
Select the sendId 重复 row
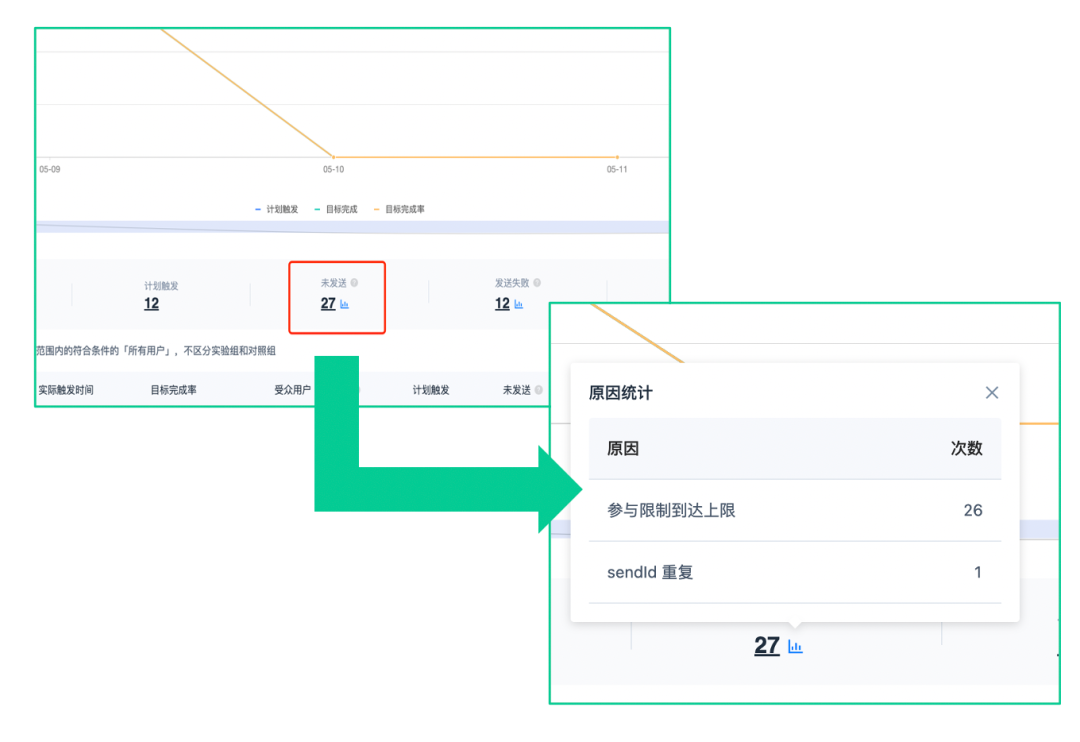click(795, 573)
